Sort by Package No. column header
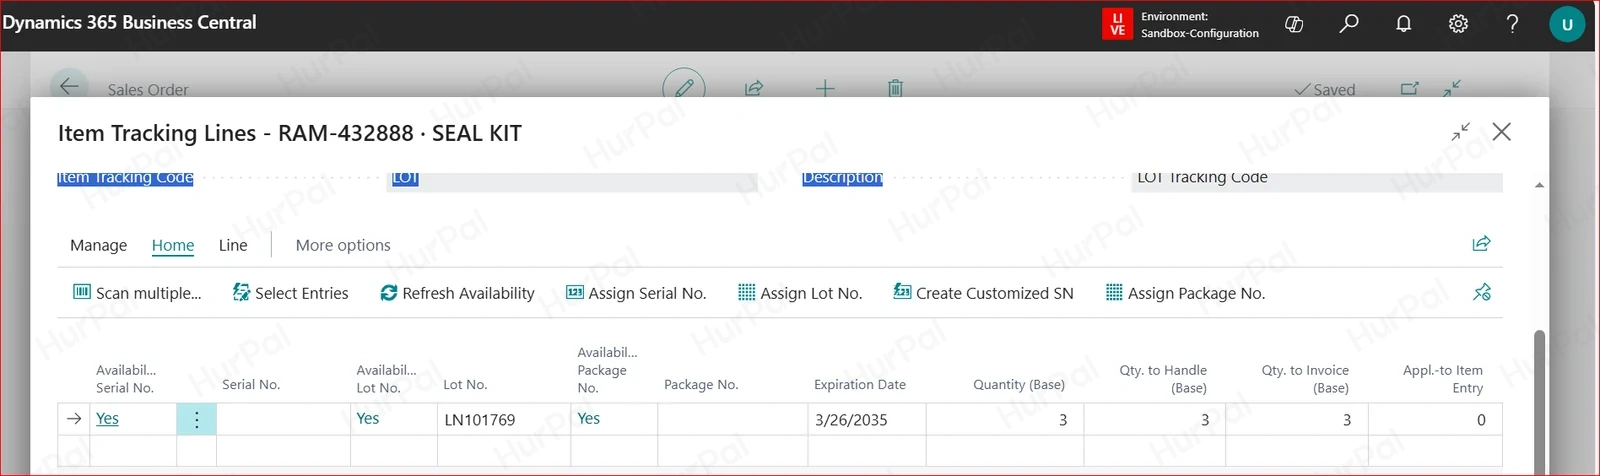This screenshot has width=1600, height=476. pyautogui.click(x=701, y=384)
